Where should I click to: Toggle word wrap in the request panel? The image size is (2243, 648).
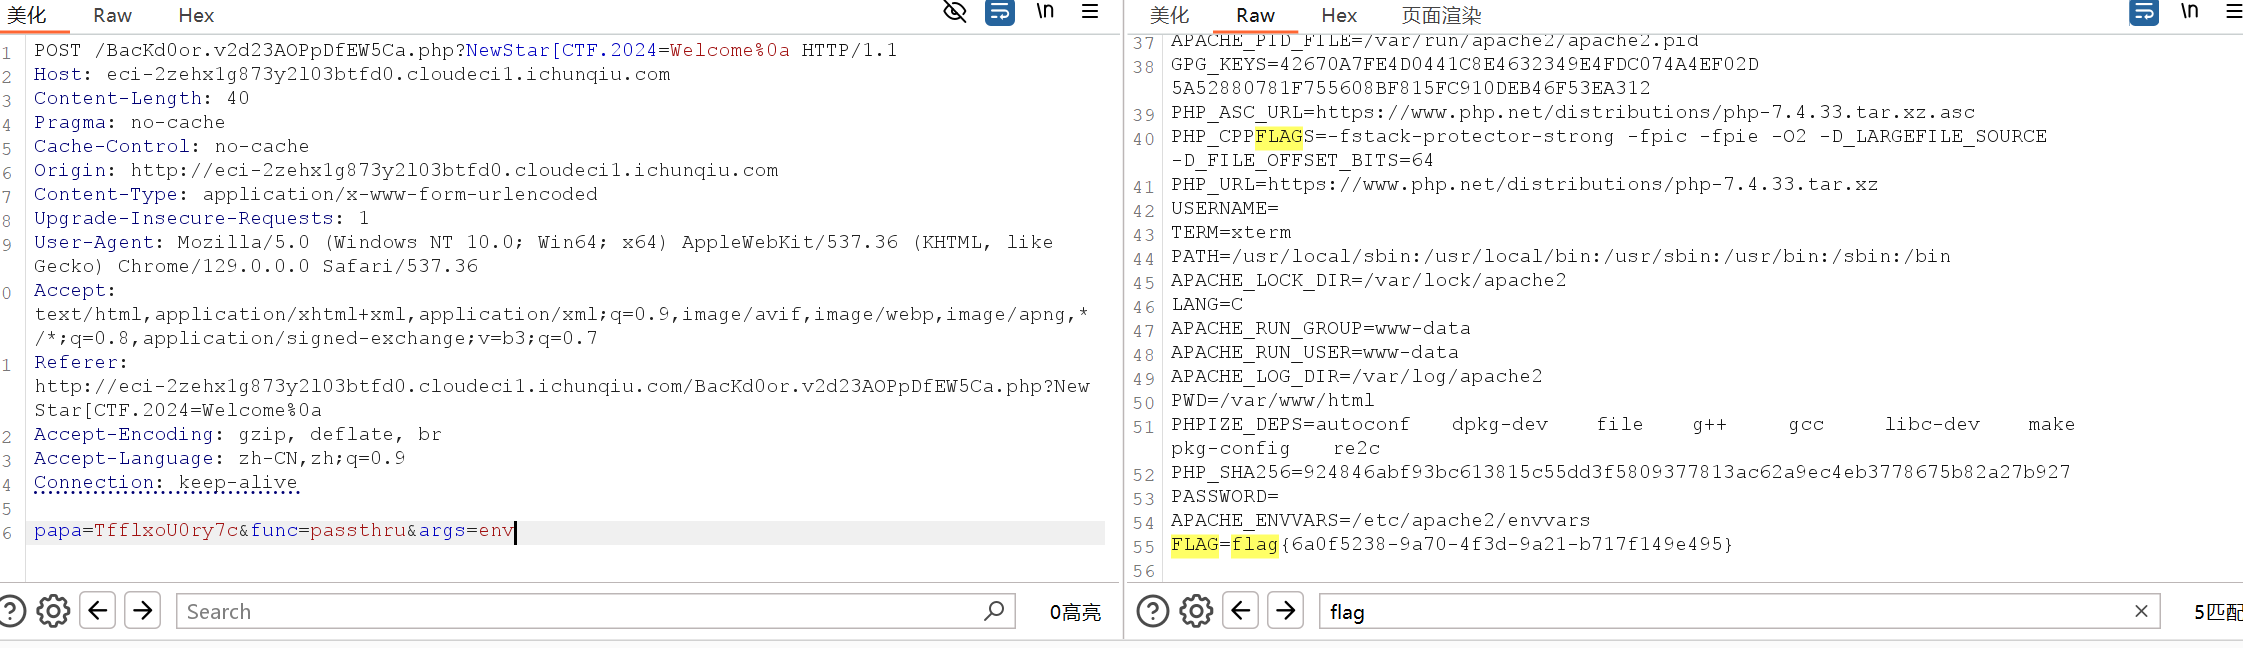[x=1000, y=12]
